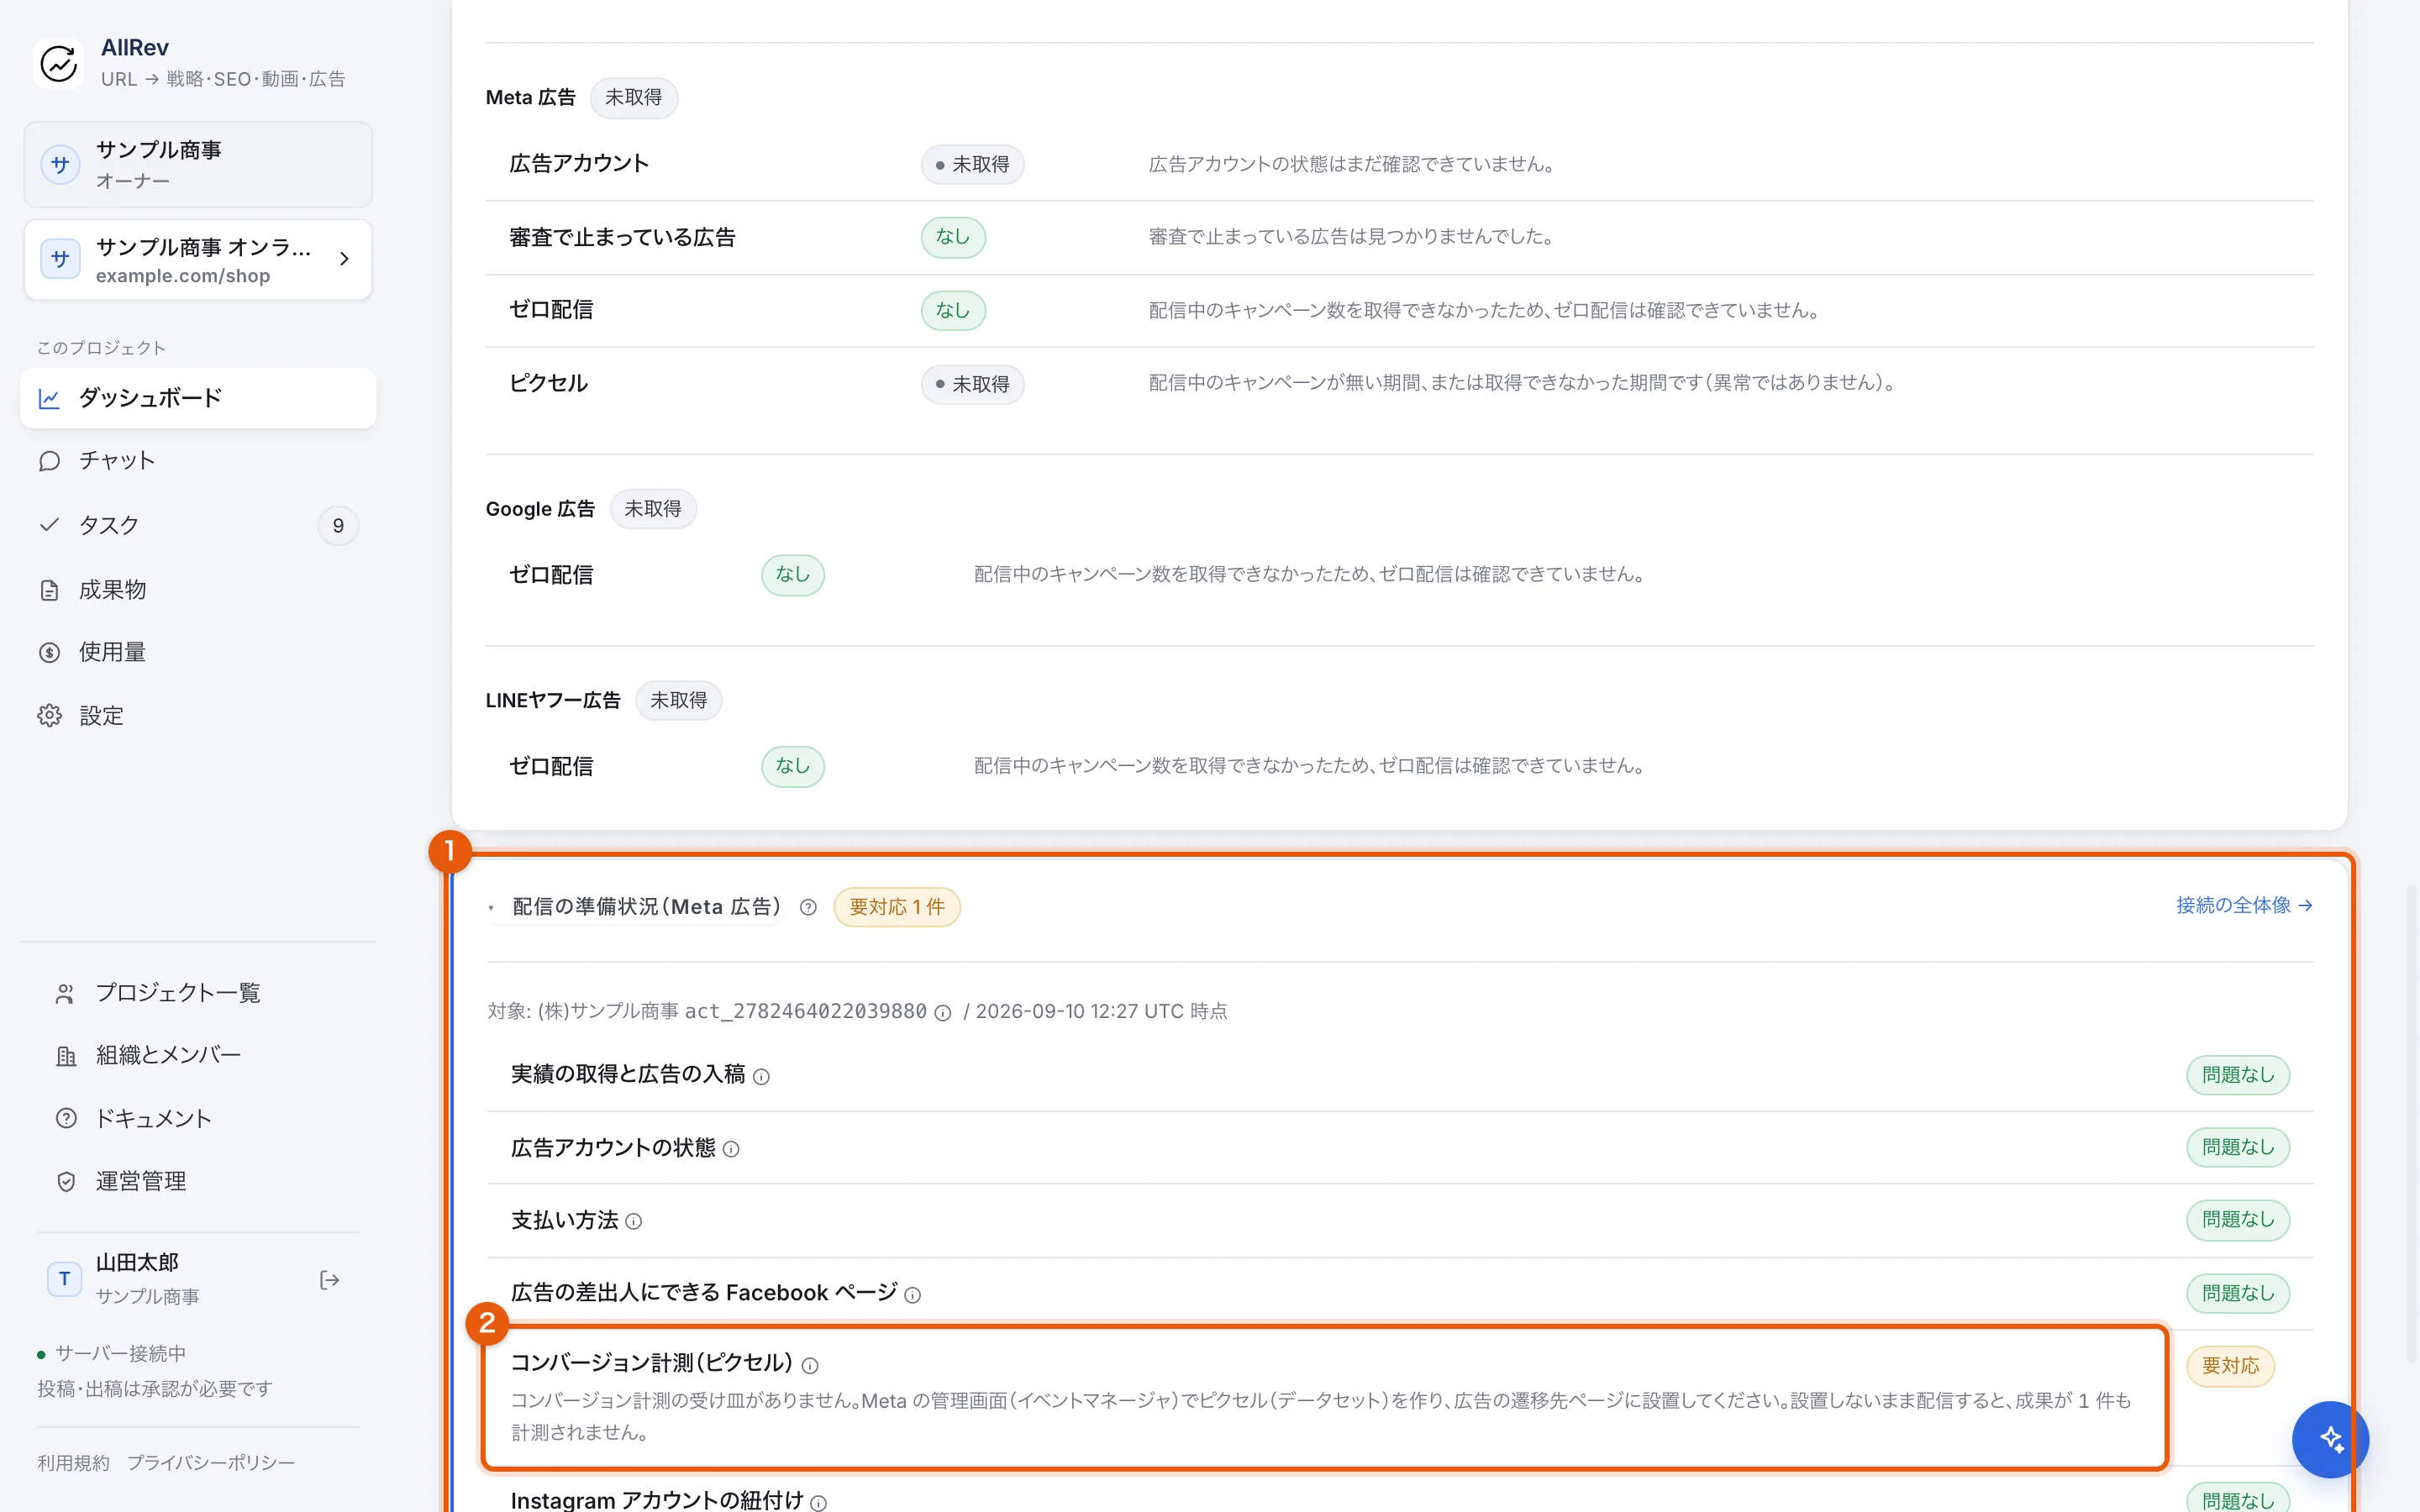Open the プライバシーポリシー link
The width and height of the screenshot is (2420, 1512).
pos(210,1463)
